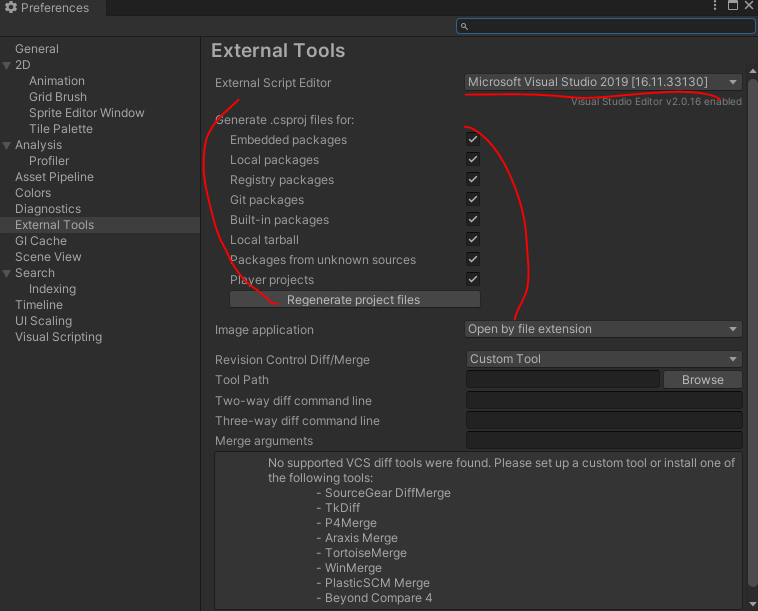Toggle Packages from unknown sources checkbox
Screen dimensions: 758x611
coord(473,259)
